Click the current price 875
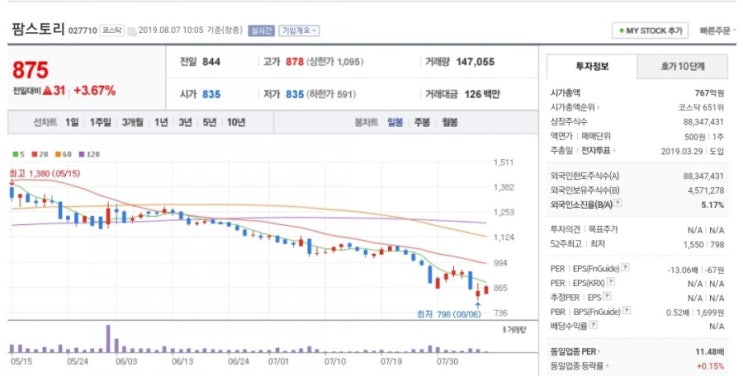 (30, 70)
